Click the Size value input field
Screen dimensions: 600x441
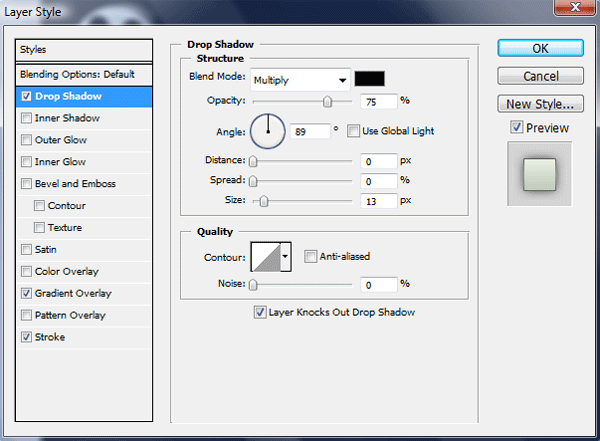point(379,201)
